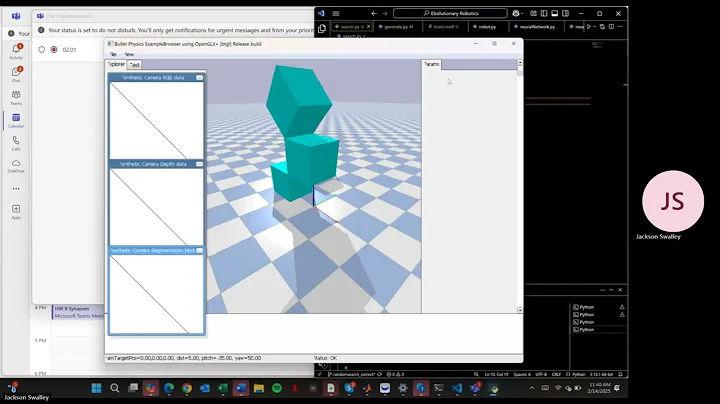Viewport: 720px width, 404px height.
Task: Open the Teams section icon in Teams
Action: point(16,97)
